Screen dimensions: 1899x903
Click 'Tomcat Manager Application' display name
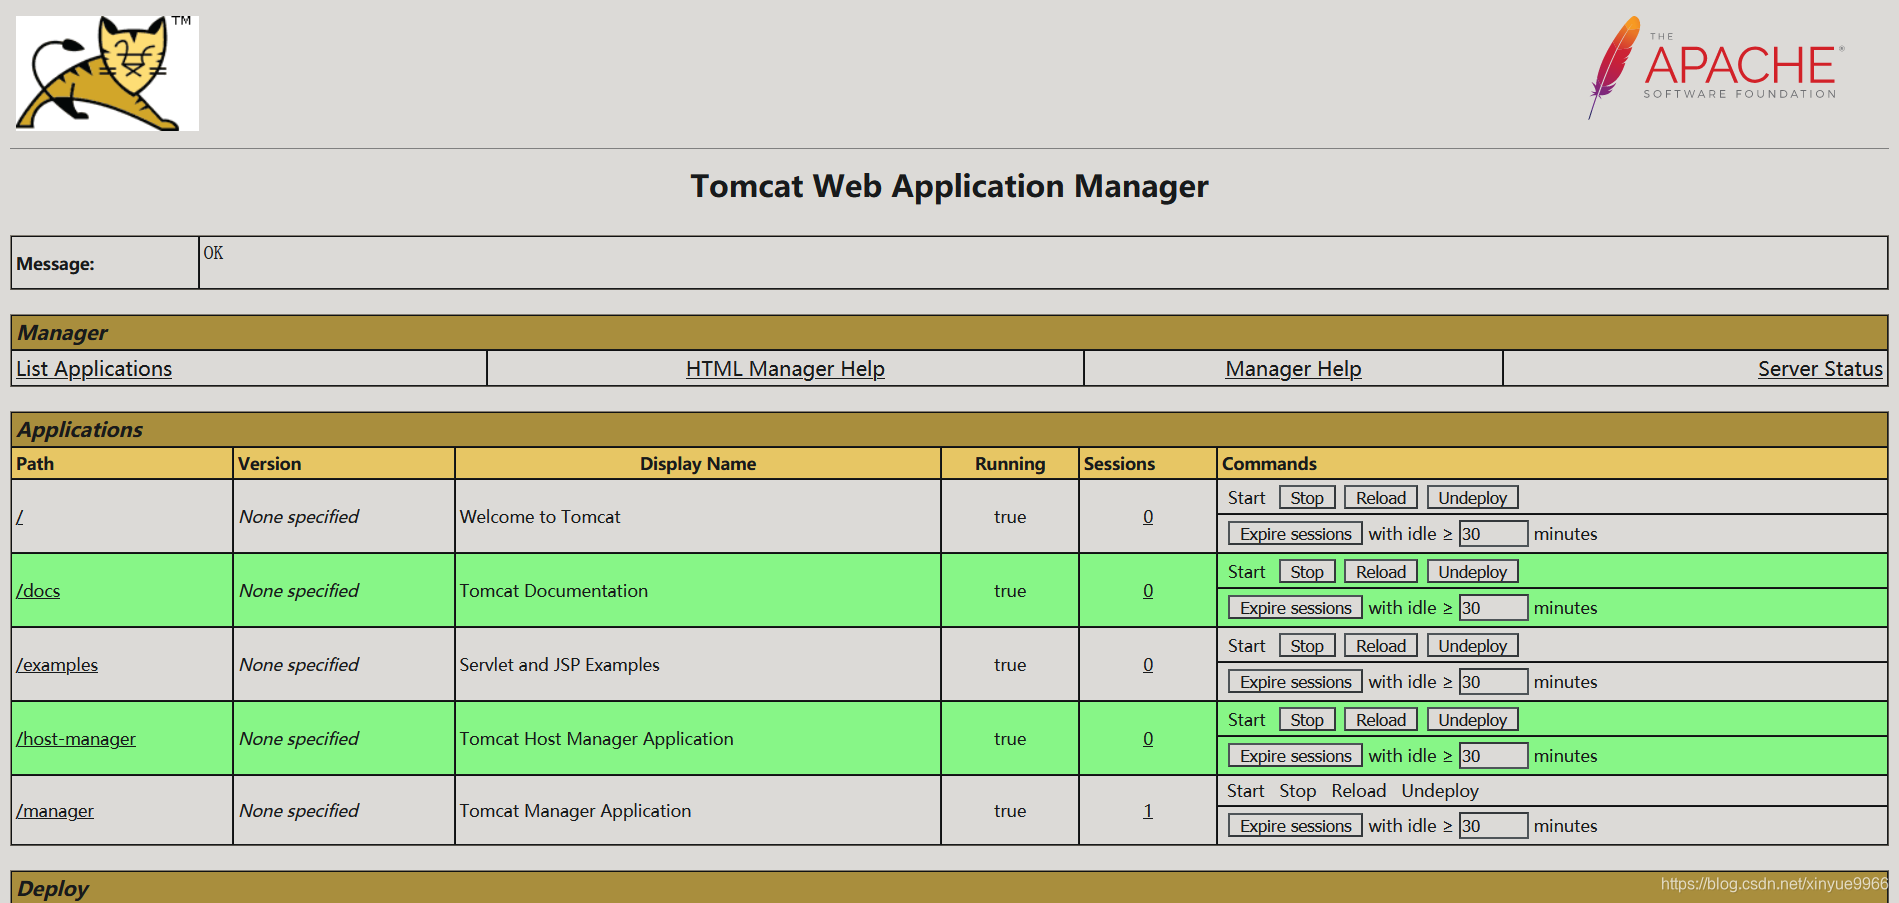(575, 811)
